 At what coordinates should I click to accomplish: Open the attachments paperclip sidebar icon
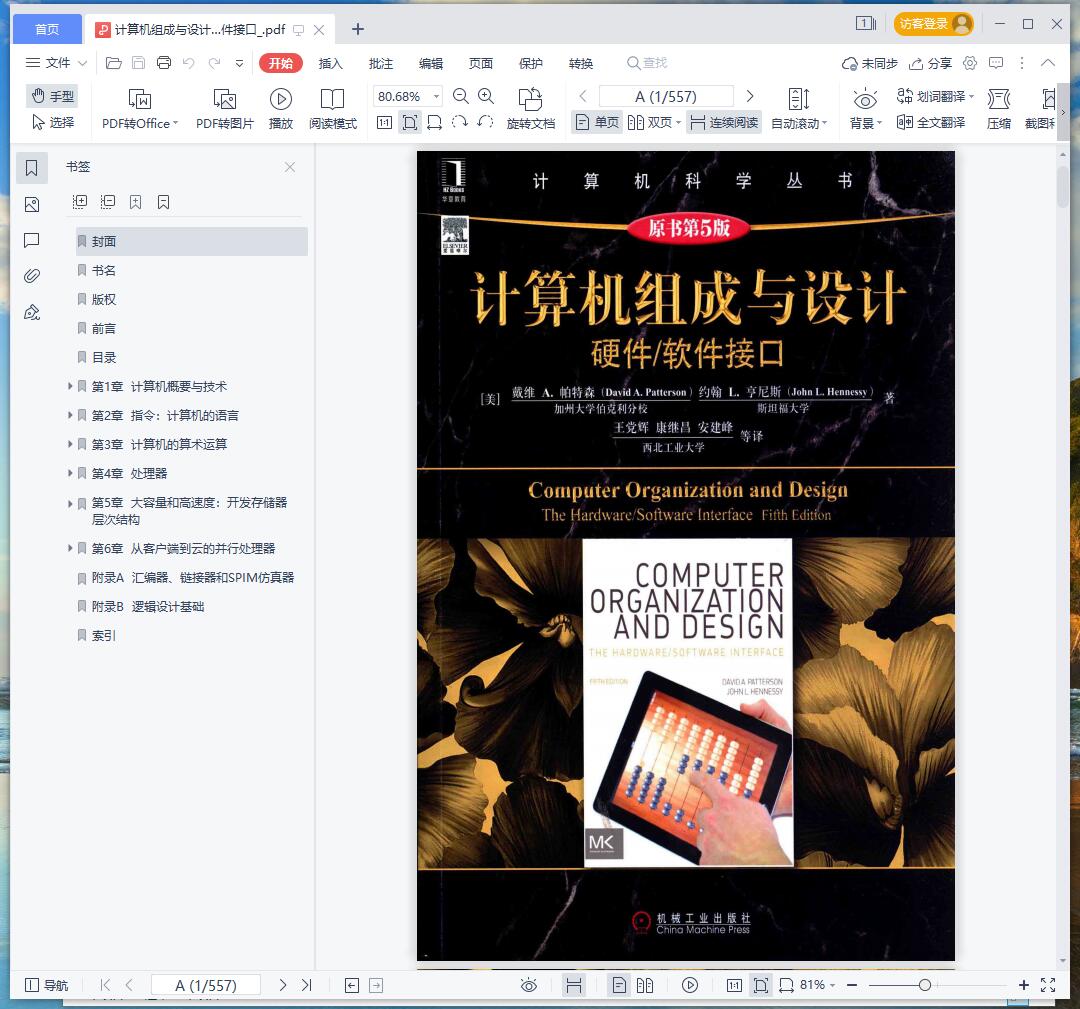32,276
